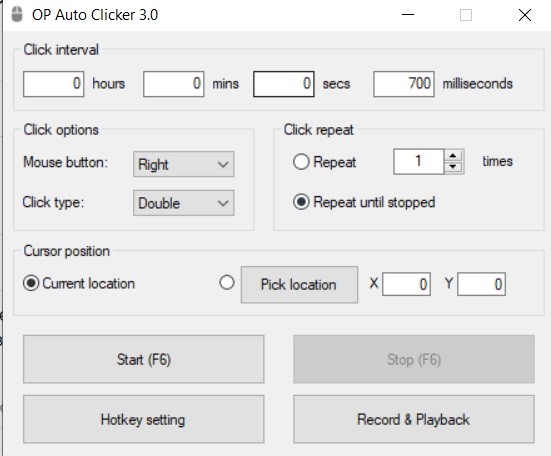Click the 'times' label
The width and height of the screenshot is (551, 456).
tap(498, 162)
